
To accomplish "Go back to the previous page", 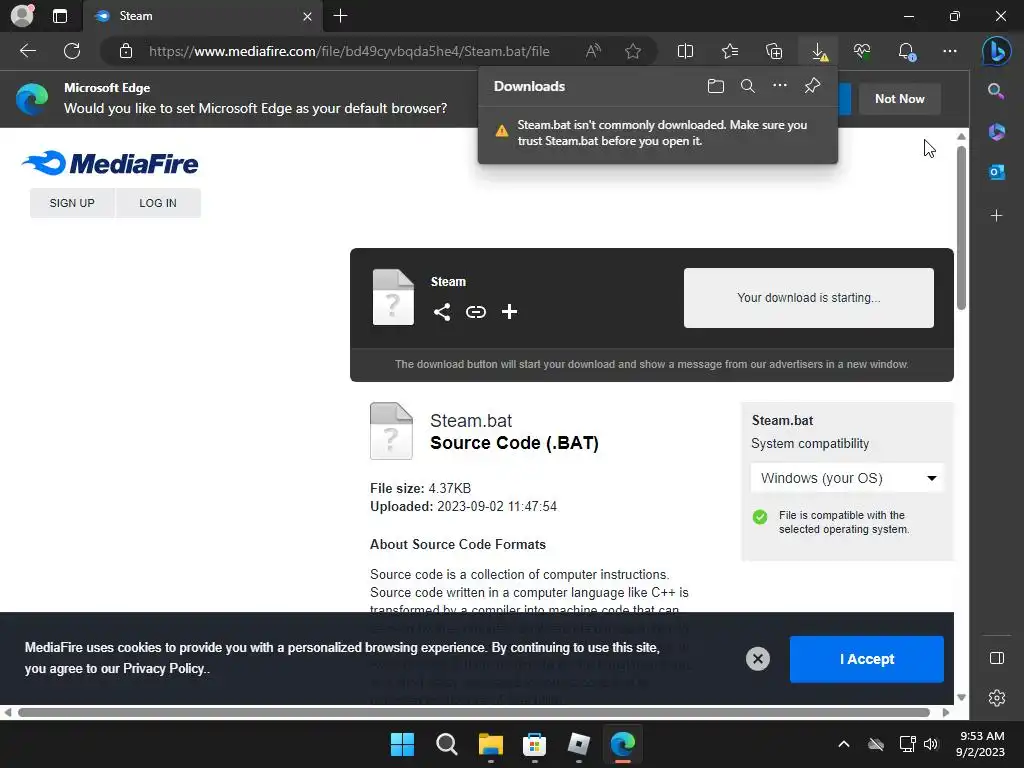I will 27,51.
